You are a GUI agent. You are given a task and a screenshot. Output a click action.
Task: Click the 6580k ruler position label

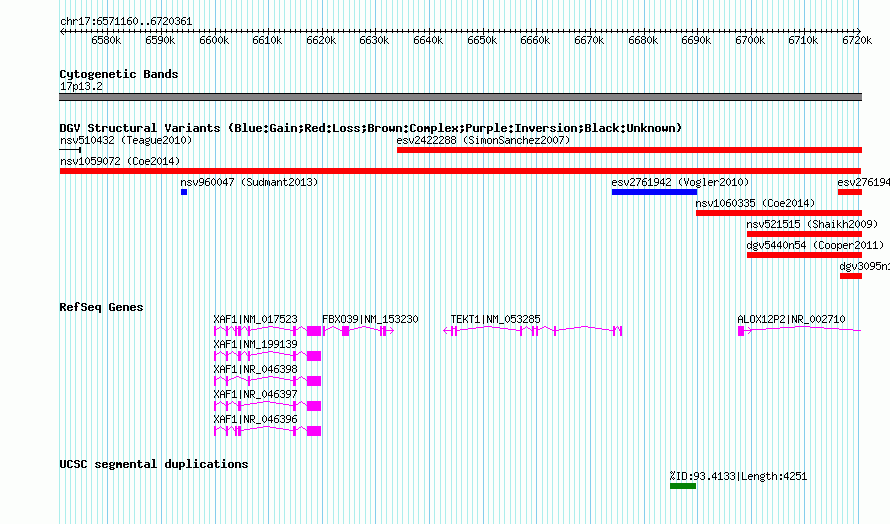click(x=106, y=41)
